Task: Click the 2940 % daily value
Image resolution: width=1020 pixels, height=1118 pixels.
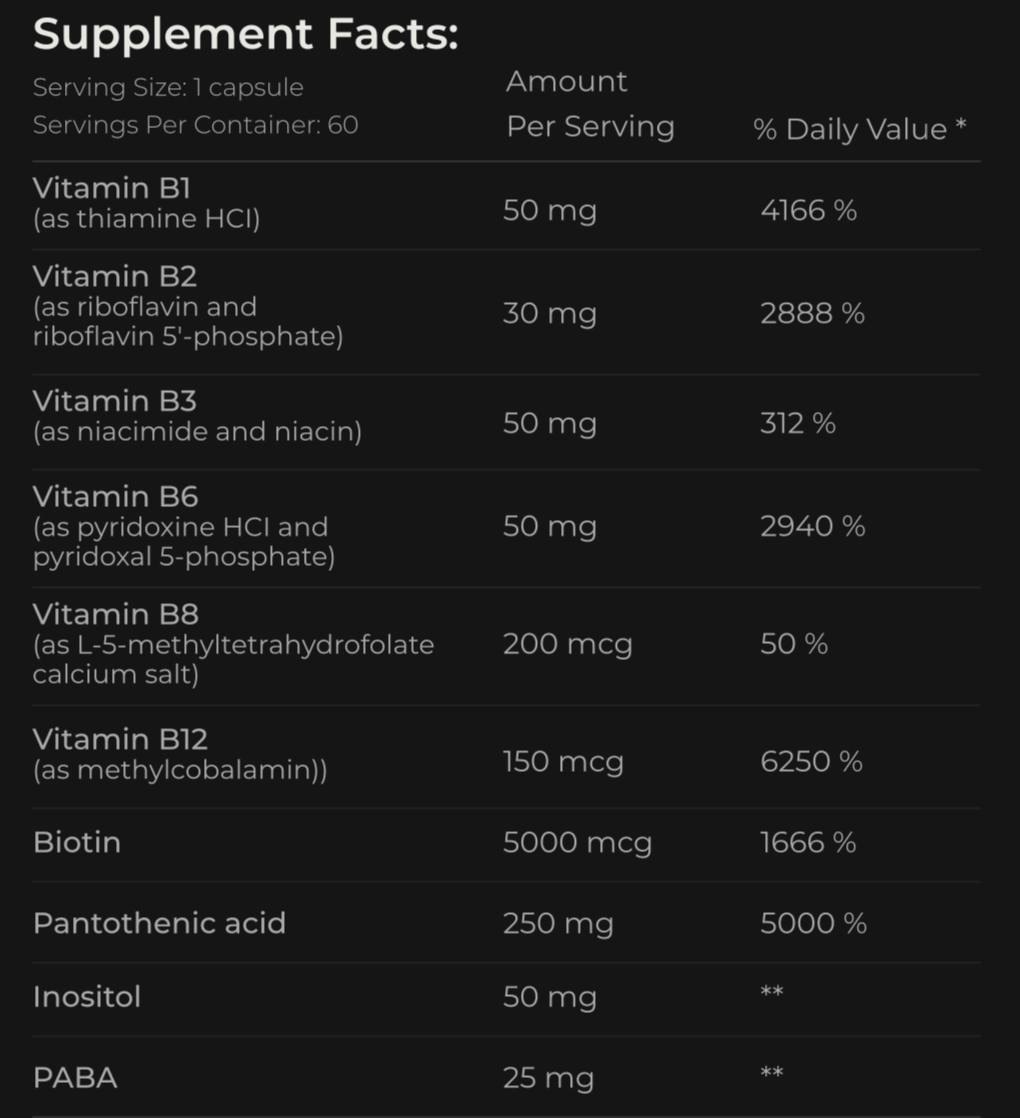Action: click(813, 527)
